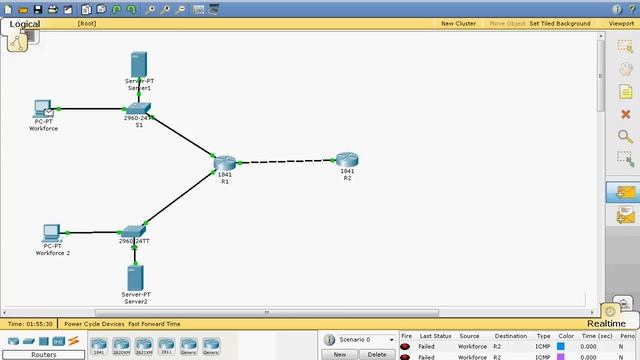640x360 pixels.
Task: Select the lower 2960-24TT switch
Action: click(x=133, y=232)
